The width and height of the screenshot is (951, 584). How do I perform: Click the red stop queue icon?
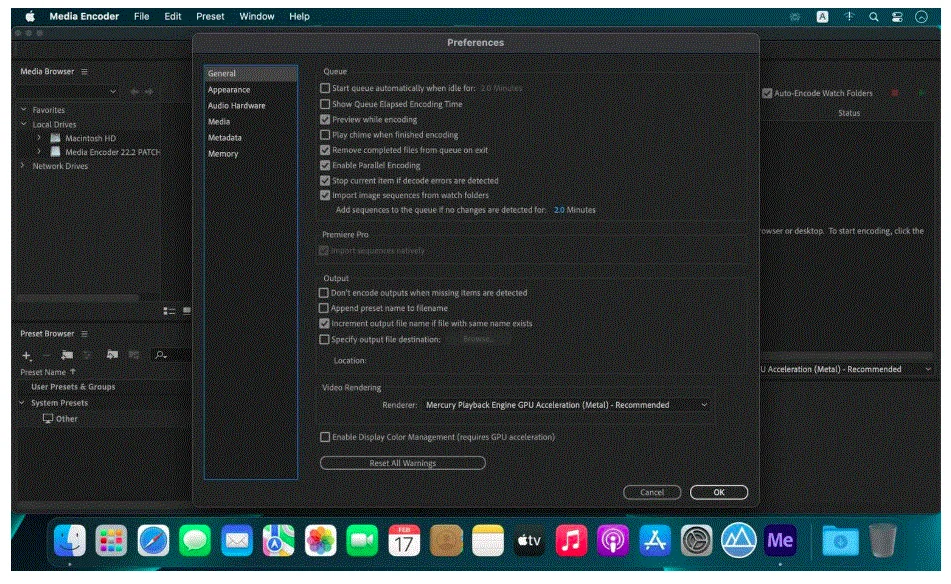(895, 93)
